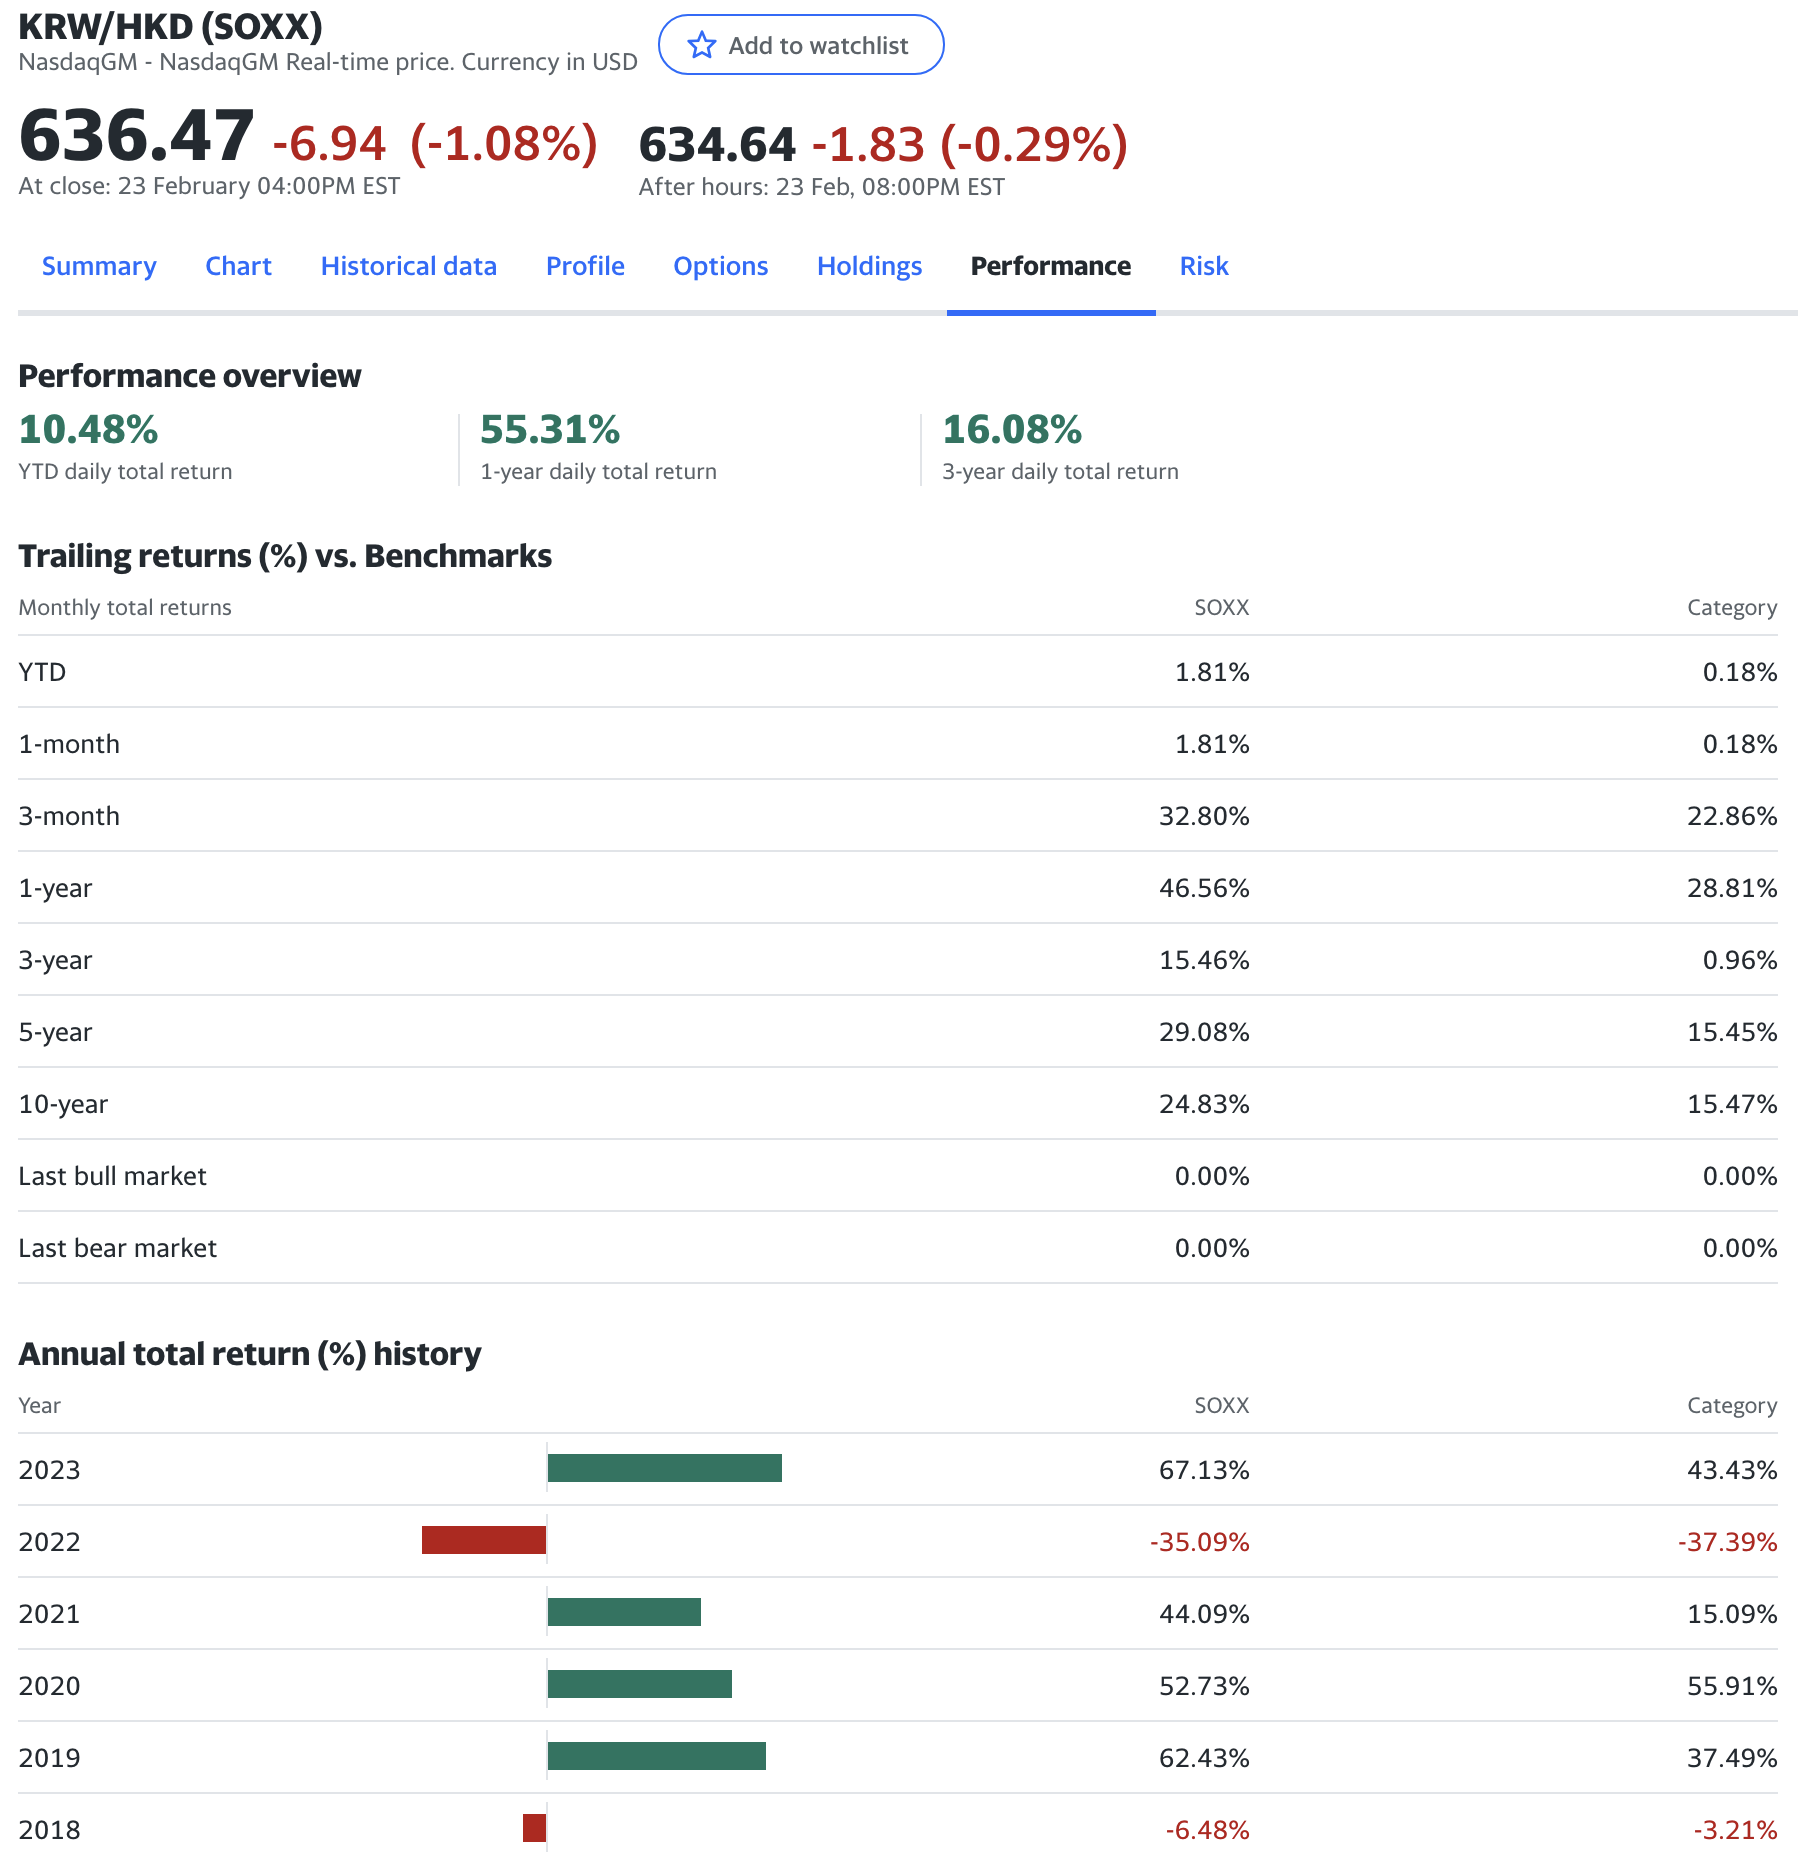
Task: Click the 2018 SOXX return -6.48%
Action: pos(1207,1830)
